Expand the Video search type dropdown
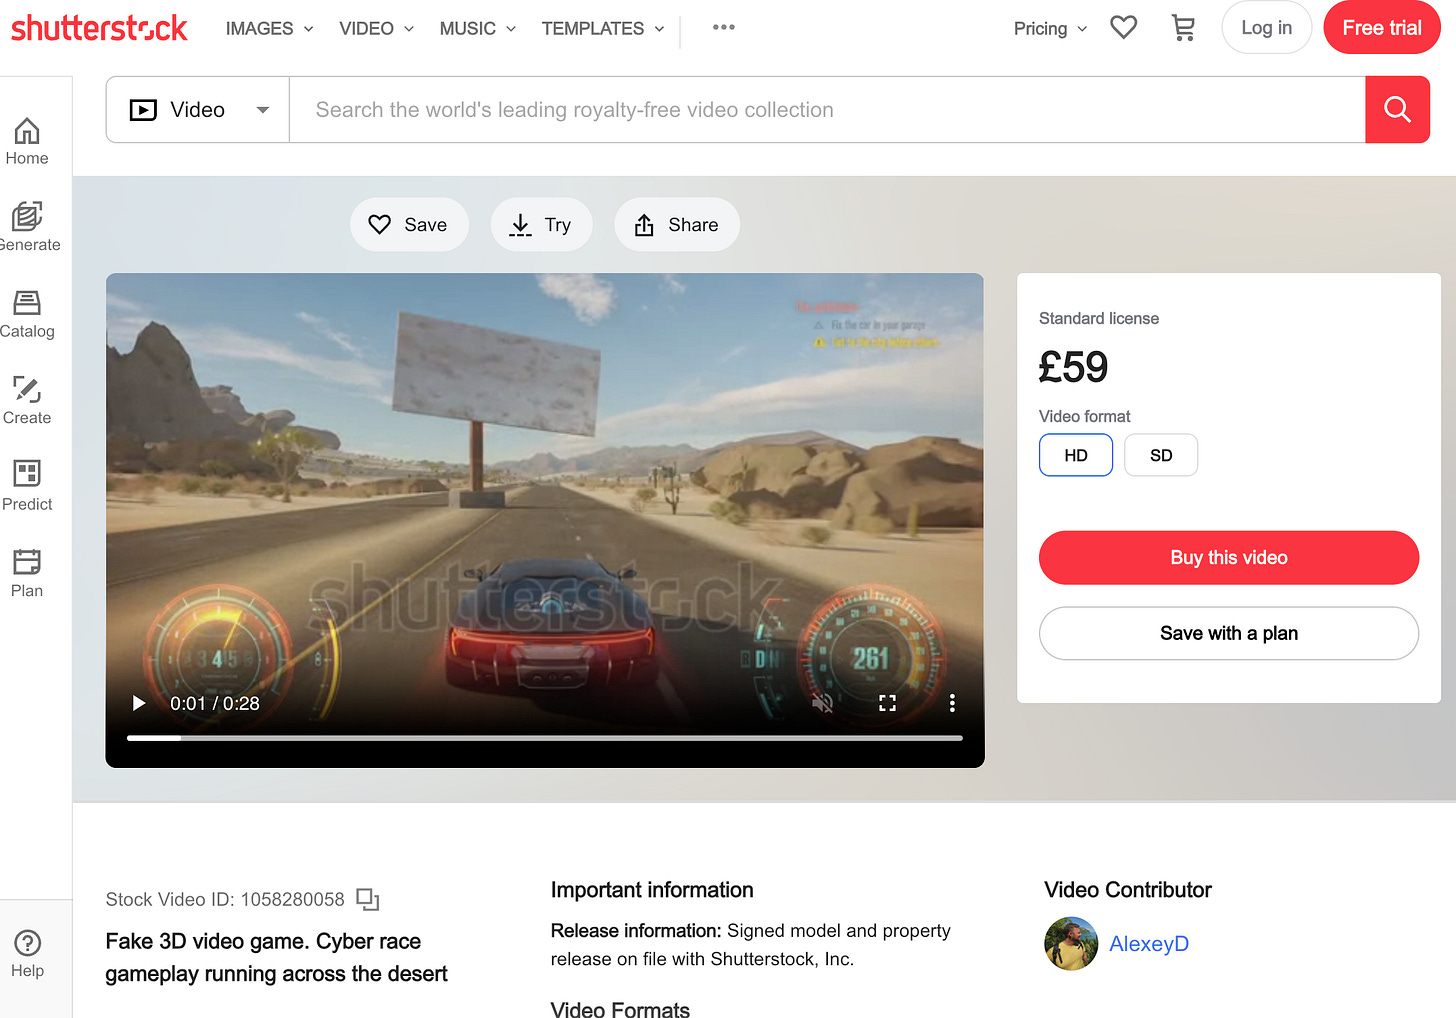 pos(198,110)
